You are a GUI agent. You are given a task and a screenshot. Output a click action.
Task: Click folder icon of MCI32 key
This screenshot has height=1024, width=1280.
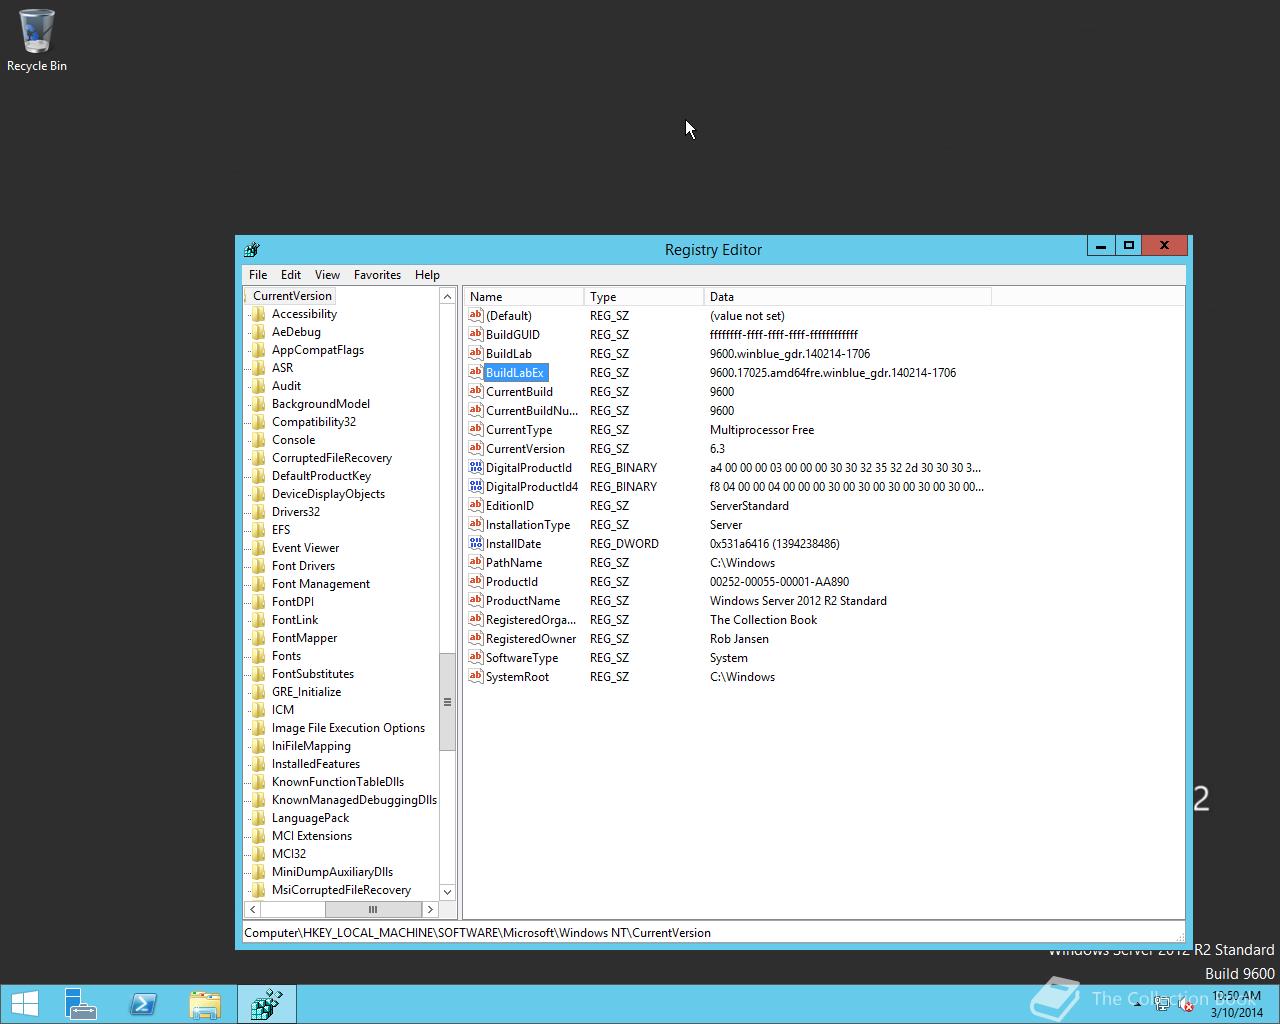[259, 854]
